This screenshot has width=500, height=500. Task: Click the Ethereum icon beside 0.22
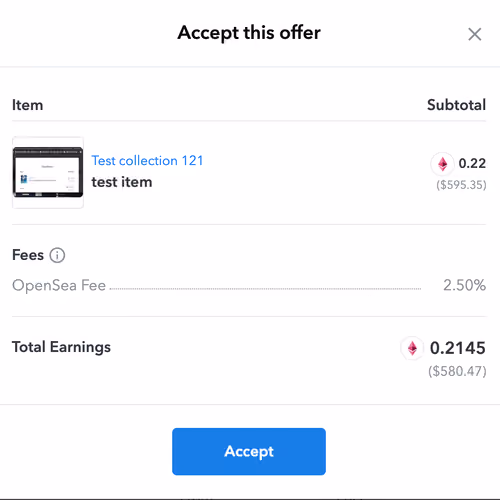pos(442,164)
